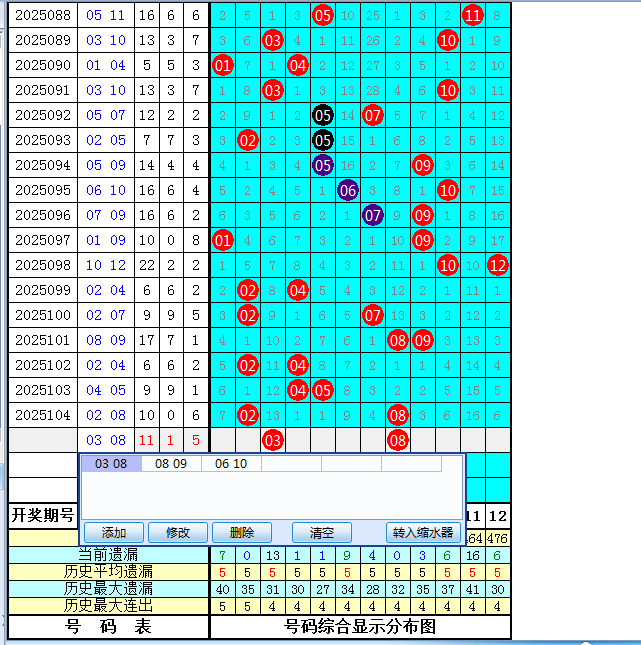The image size is (641, 645).
Task: Click 清空 to clear the list
Action: 322,533
